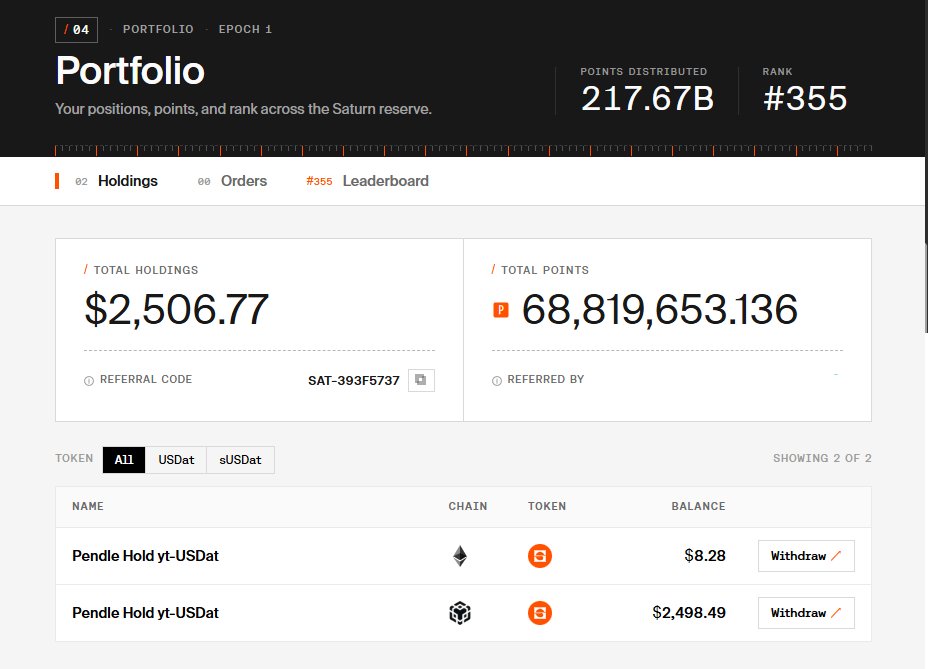
Task: Click the Portfolio page heading
Action: [130, 71]
